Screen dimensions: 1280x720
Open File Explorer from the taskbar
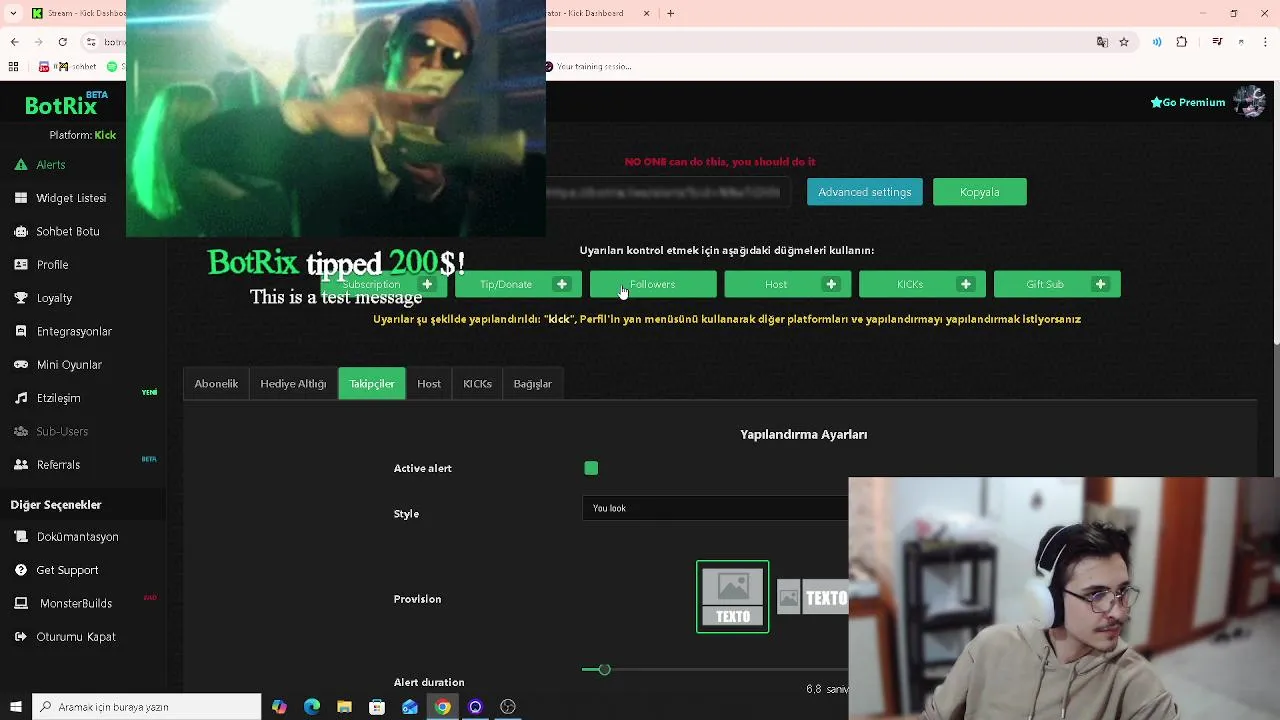(x=344, y=707)
